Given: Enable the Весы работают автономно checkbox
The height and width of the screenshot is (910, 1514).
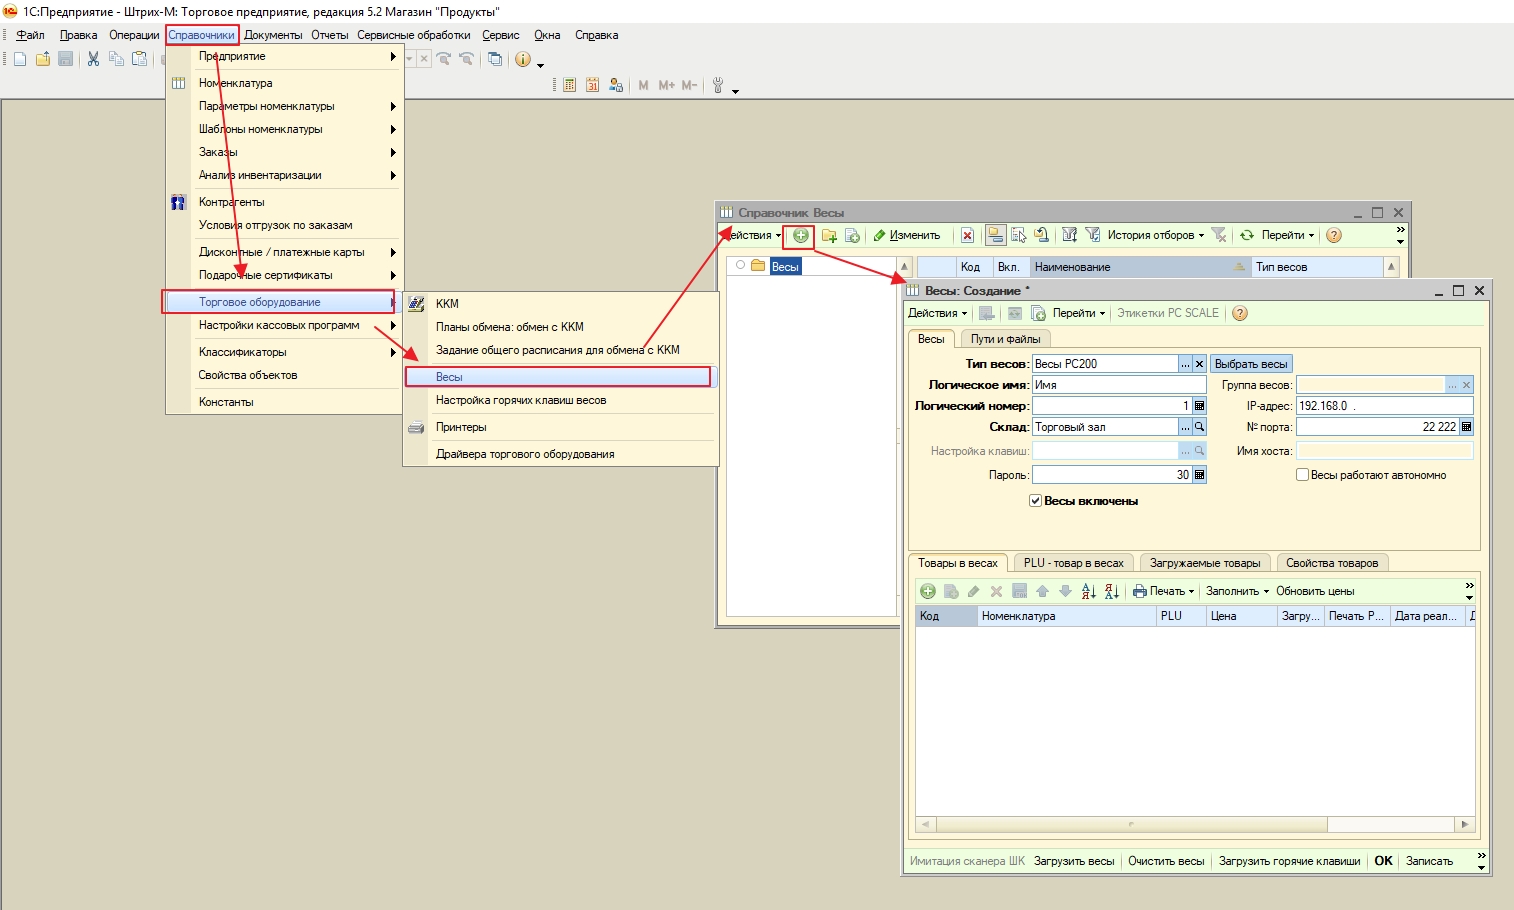Looking at the screenshot, I should tap(1303, 475).
